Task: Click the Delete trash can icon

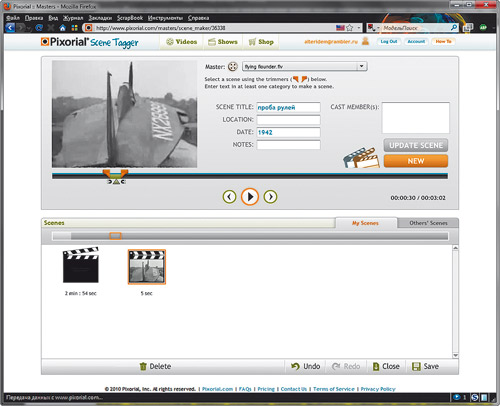Action: (143, 366)
